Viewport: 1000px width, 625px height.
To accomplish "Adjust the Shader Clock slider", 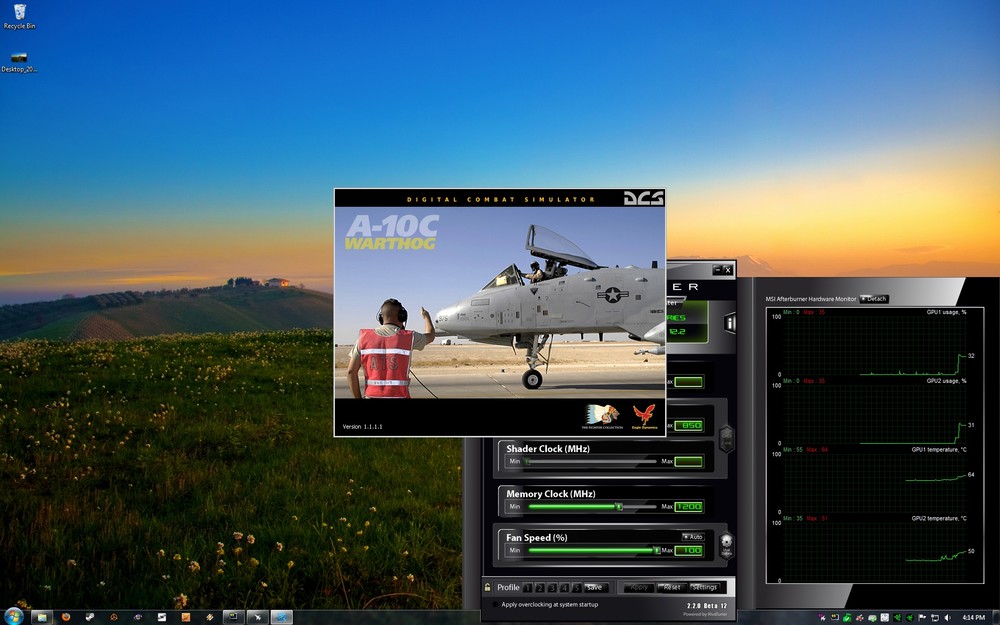I will pyautogui.click(x=591, y=461).
